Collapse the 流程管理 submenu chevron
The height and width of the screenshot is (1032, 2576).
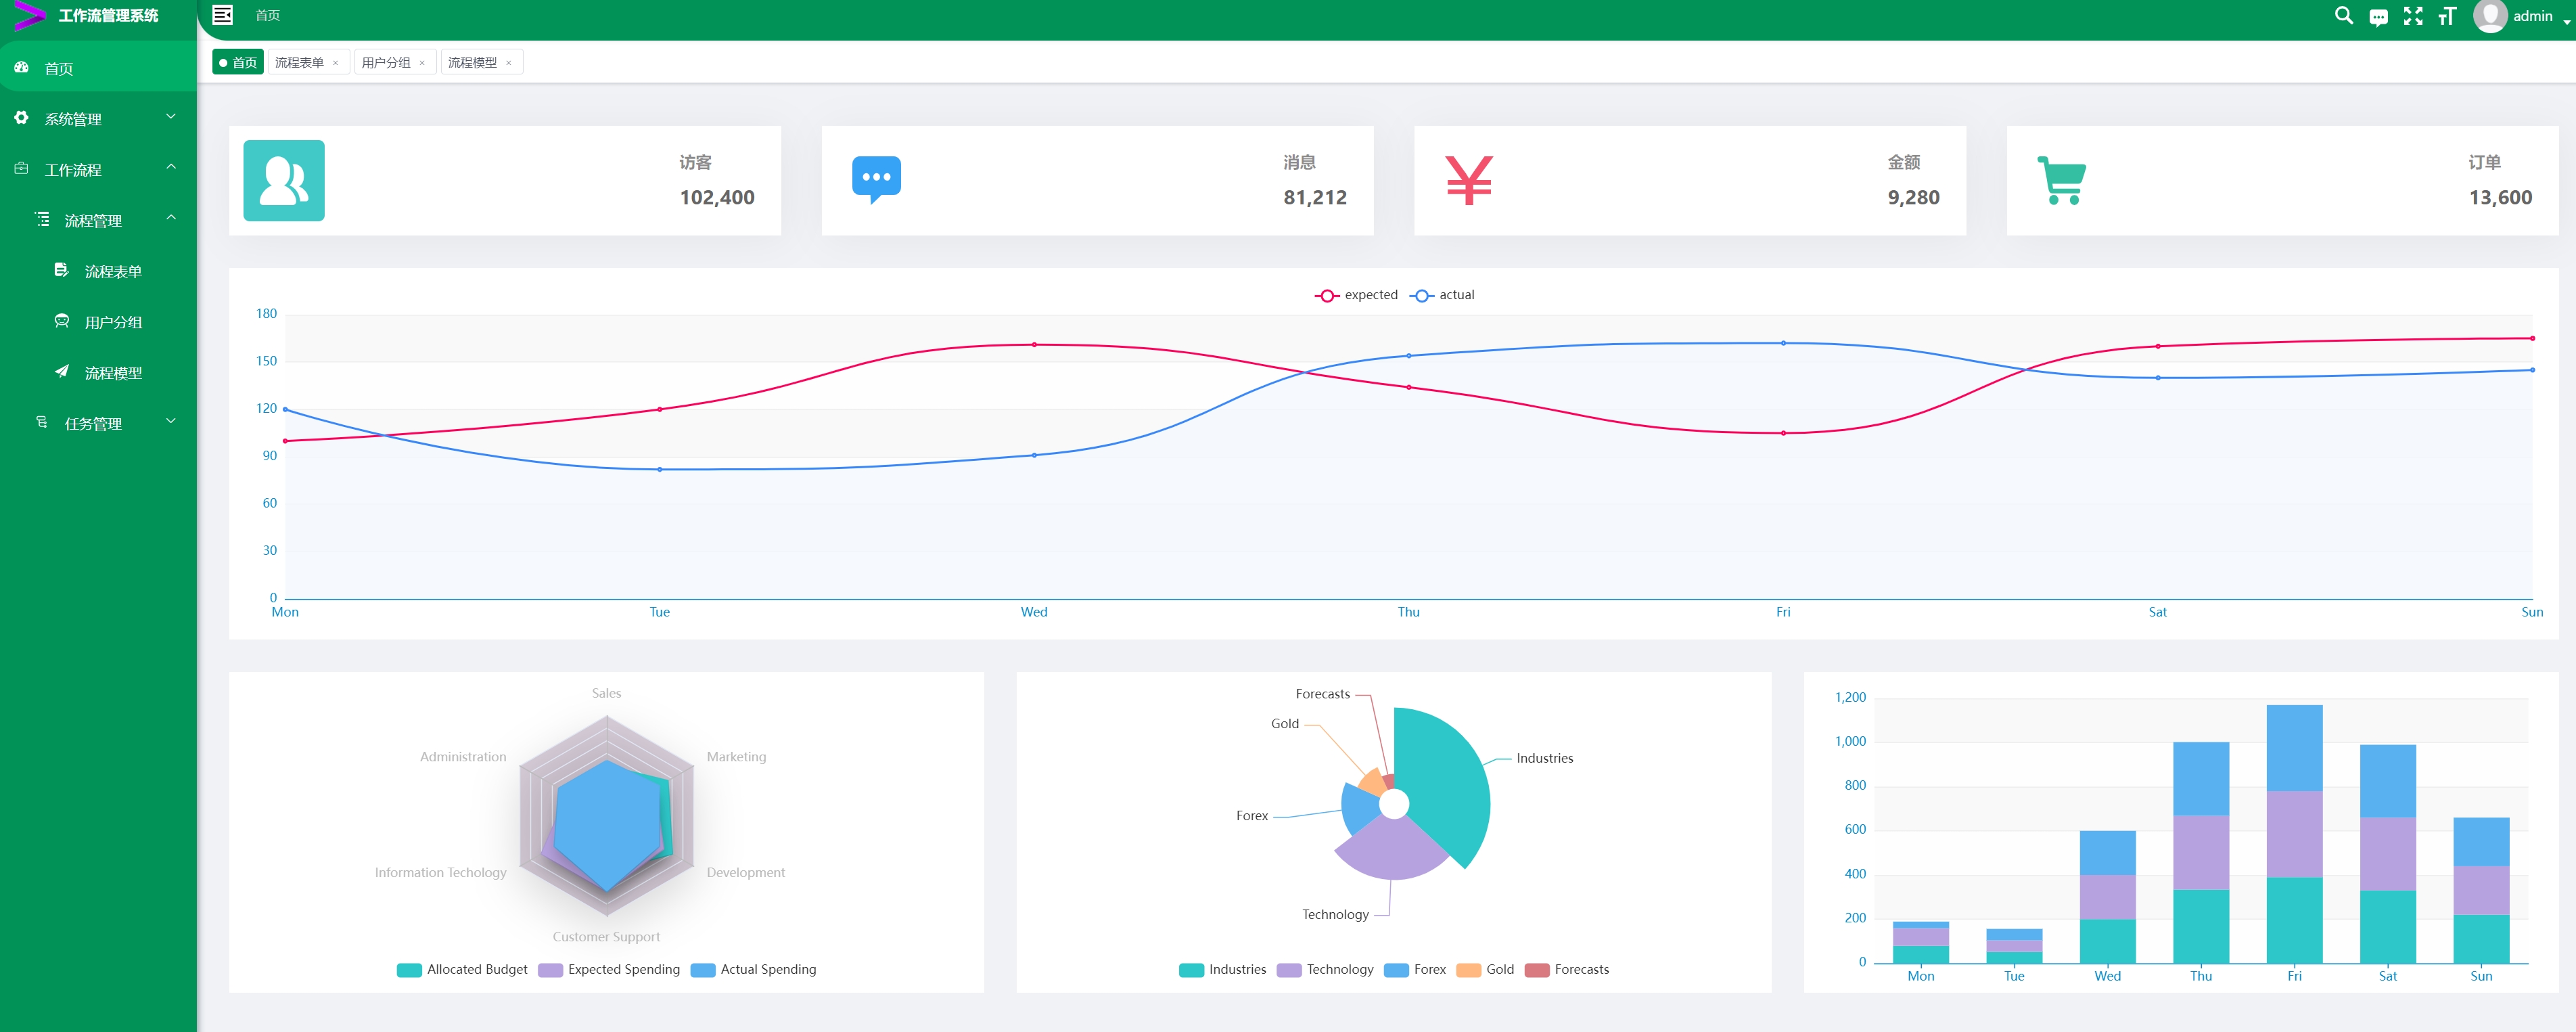click(171, 218)
